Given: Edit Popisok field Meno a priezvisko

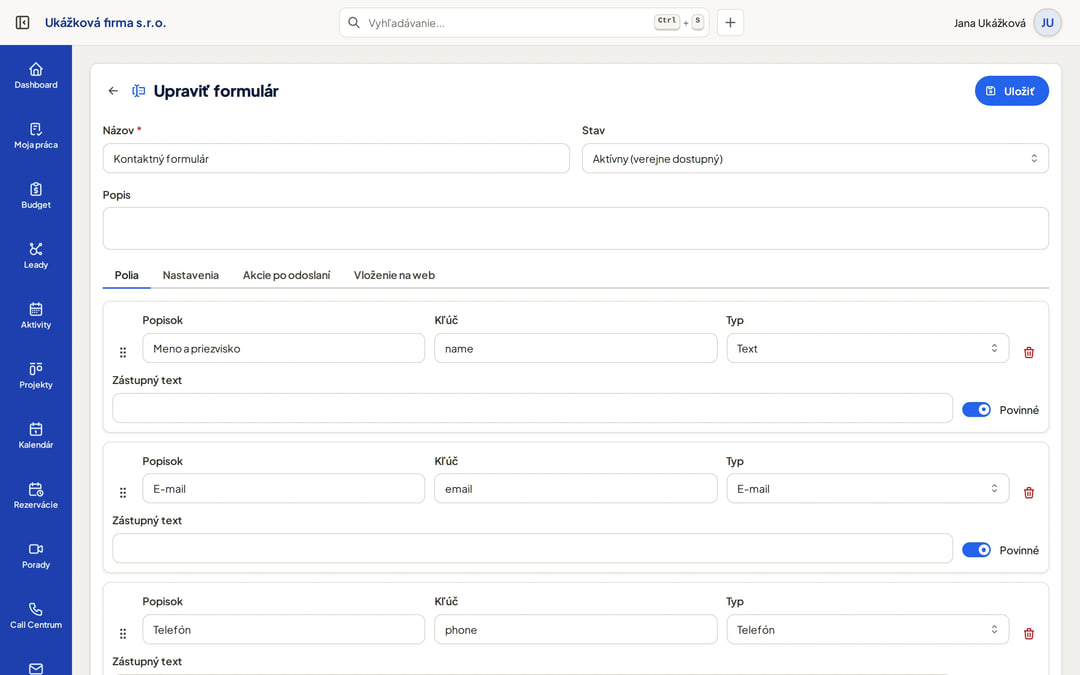Looking at the screenshot, I should click(x=284, y=349).
